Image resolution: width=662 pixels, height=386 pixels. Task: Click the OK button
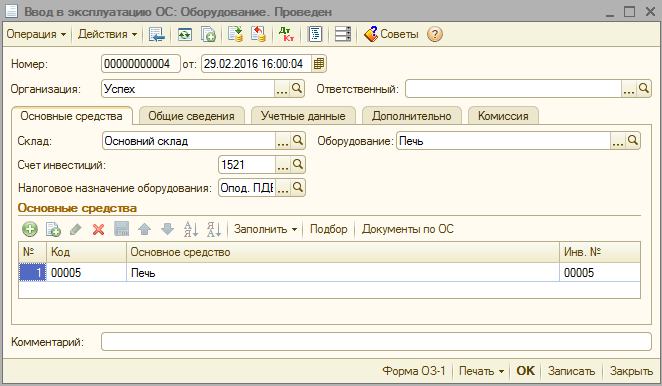pyautogui.click(x=525, y=371)
